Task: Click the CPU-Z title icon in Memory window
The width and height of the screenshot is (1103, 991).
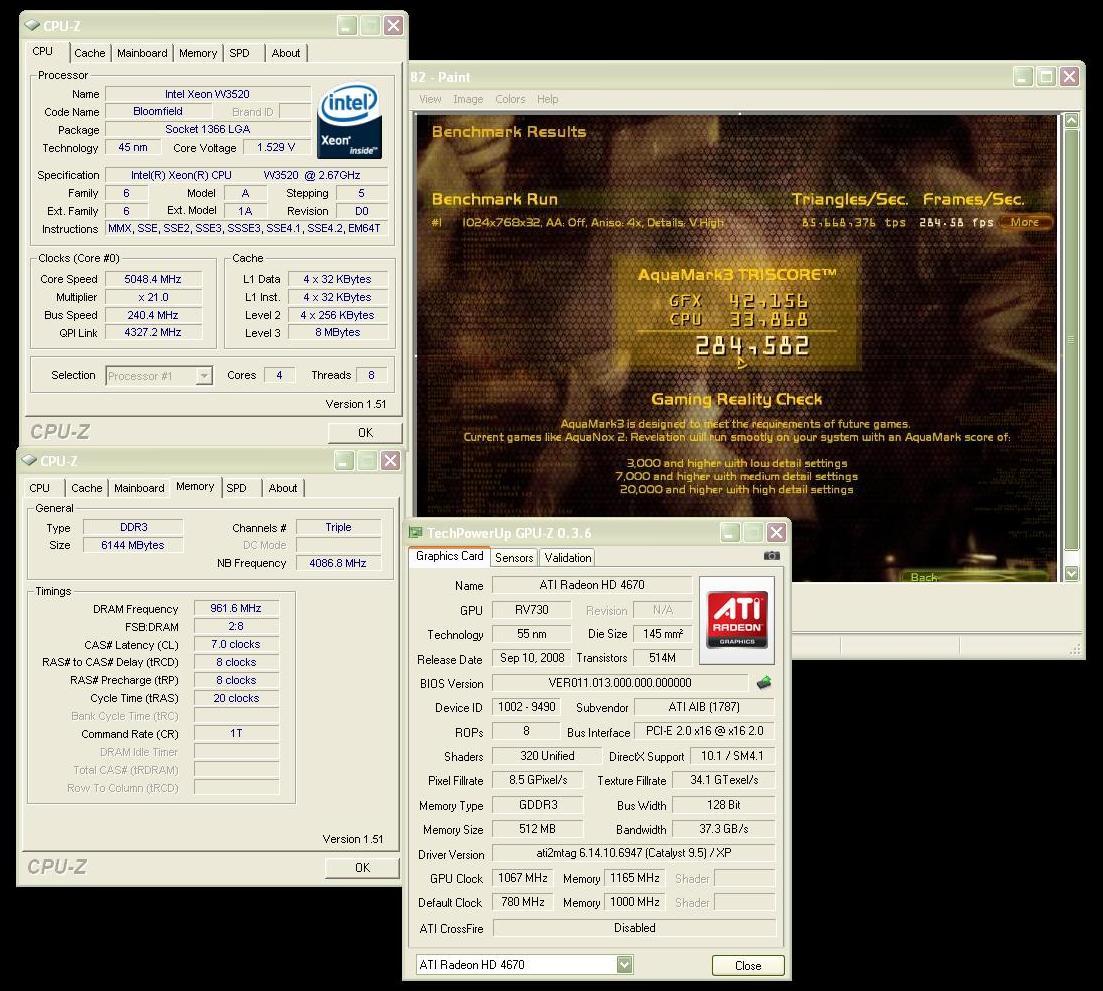Action: [x=30, y=460]
